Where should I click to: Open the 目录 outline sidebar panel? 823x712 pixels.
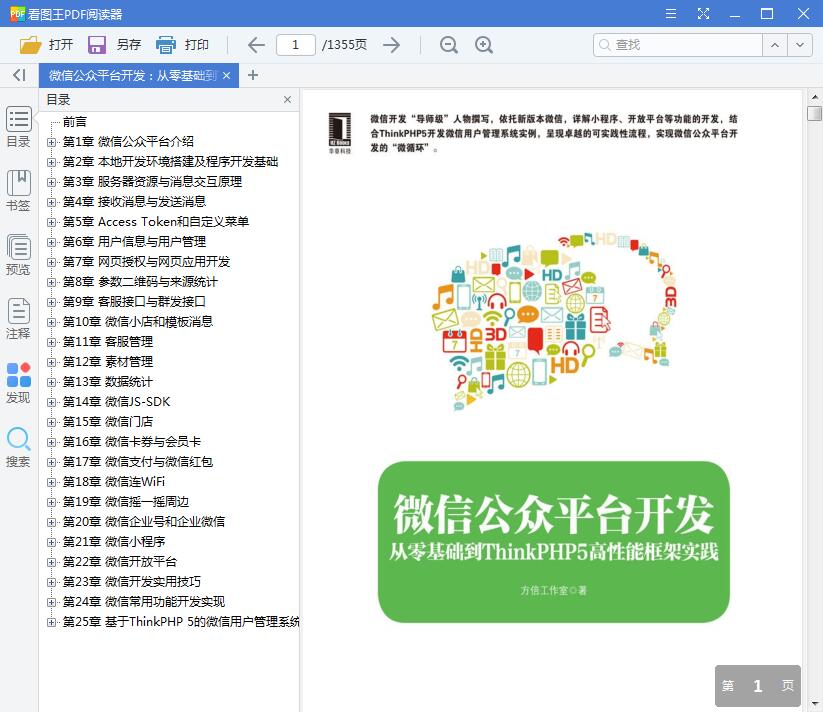[x=18, y=127]
